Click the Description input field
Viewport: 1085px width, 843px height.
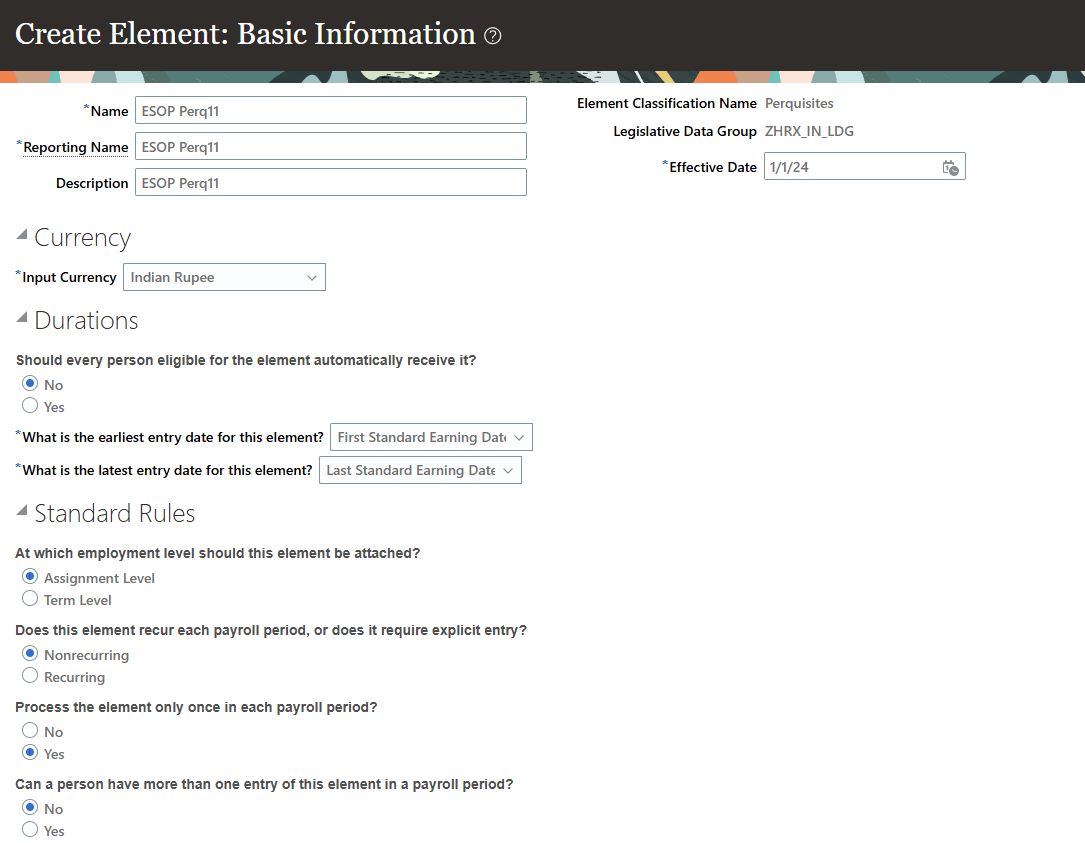pyautogui.click(x=330, y=183)
